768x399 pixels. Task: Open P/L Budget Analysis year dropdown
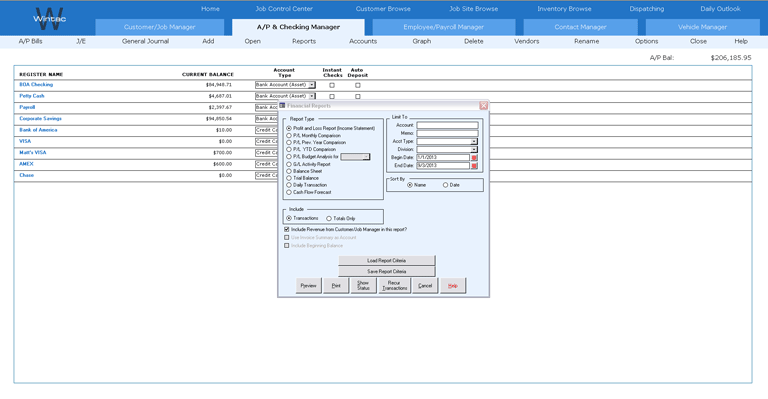(x=366, y=157)
